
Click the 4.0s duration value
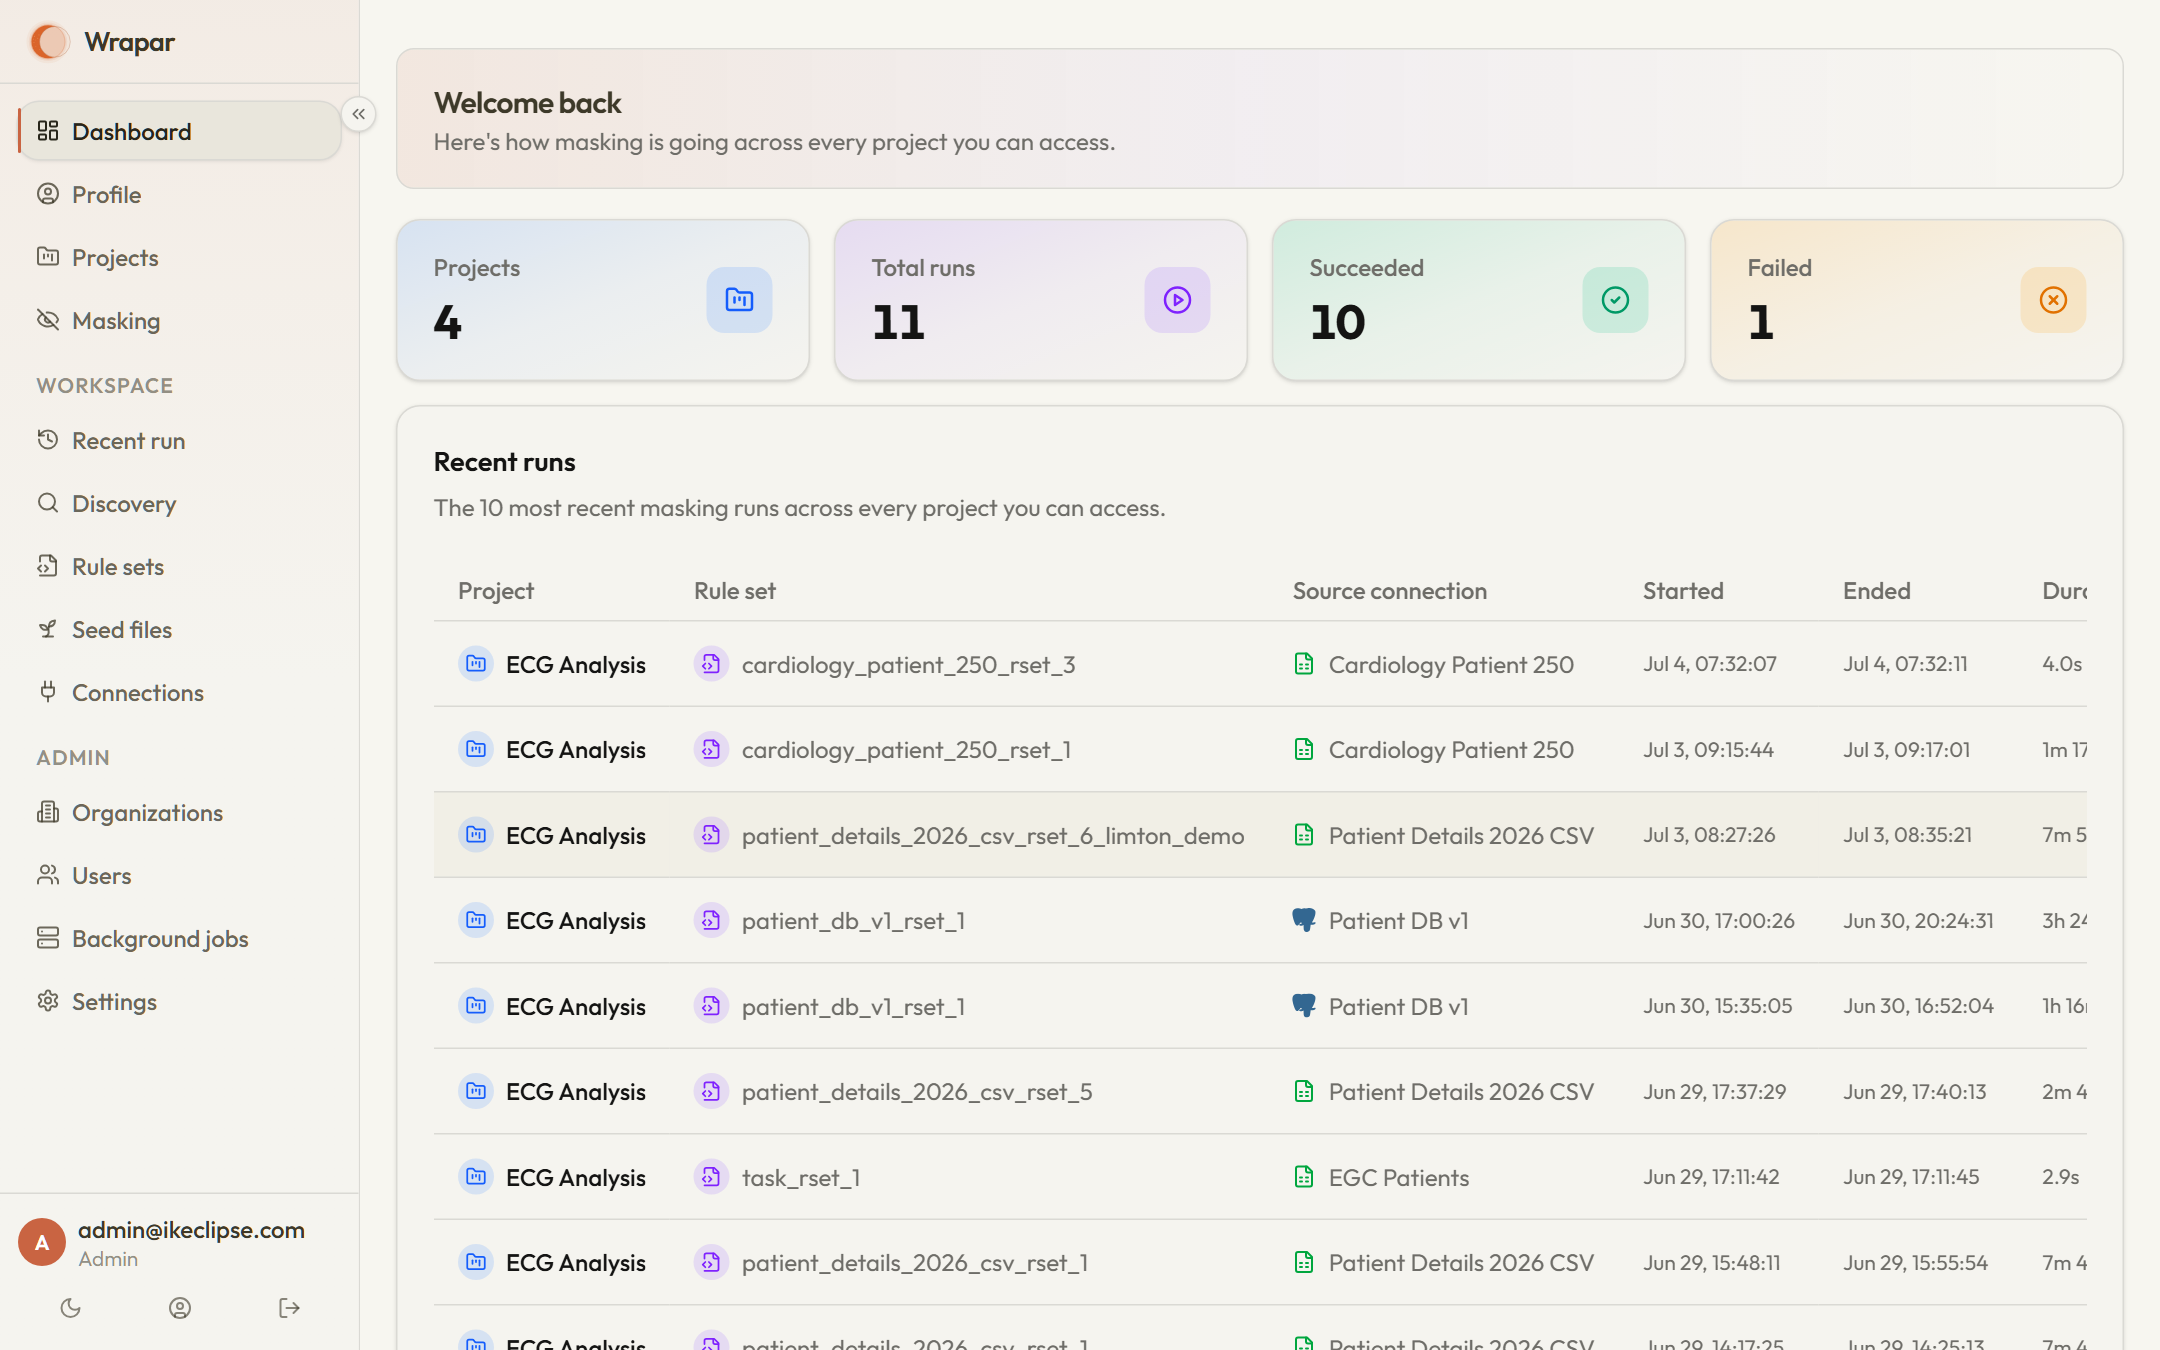click(x=2061, y=664)
